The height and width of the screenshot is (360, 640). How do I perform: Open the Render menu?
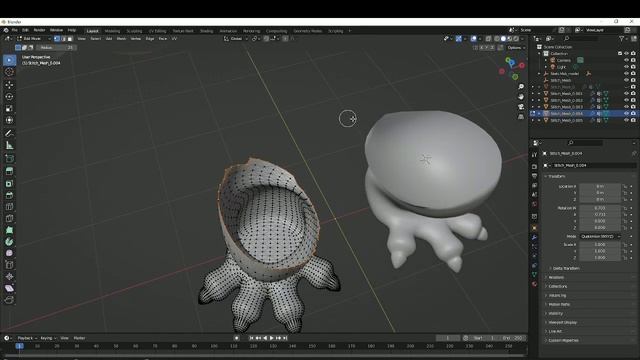39,30
